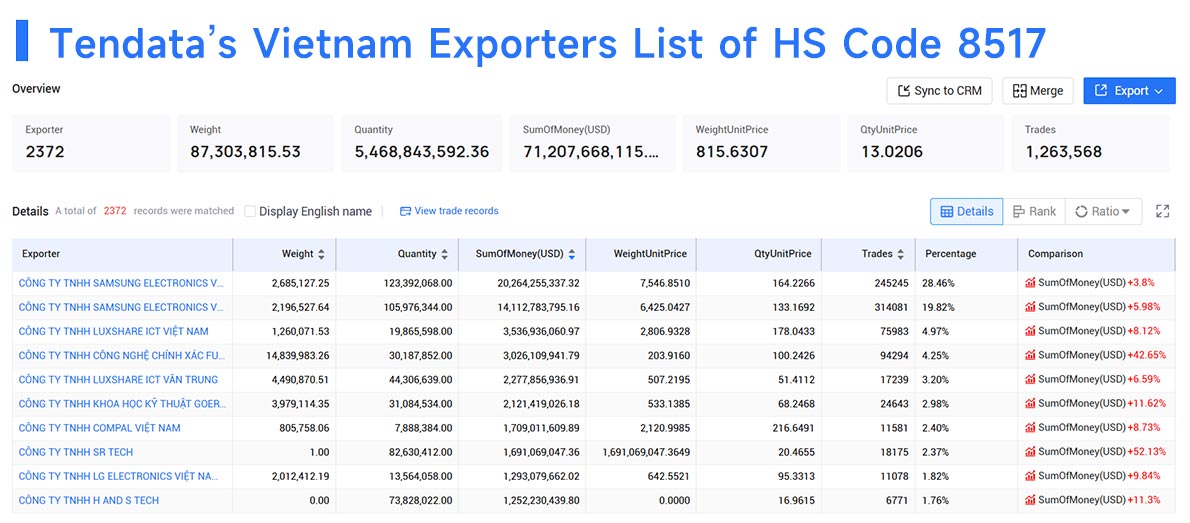Click comparison chart icon for +42.65% row
The width and height of the screenshot is (1190, 523).
[1030, 355]
